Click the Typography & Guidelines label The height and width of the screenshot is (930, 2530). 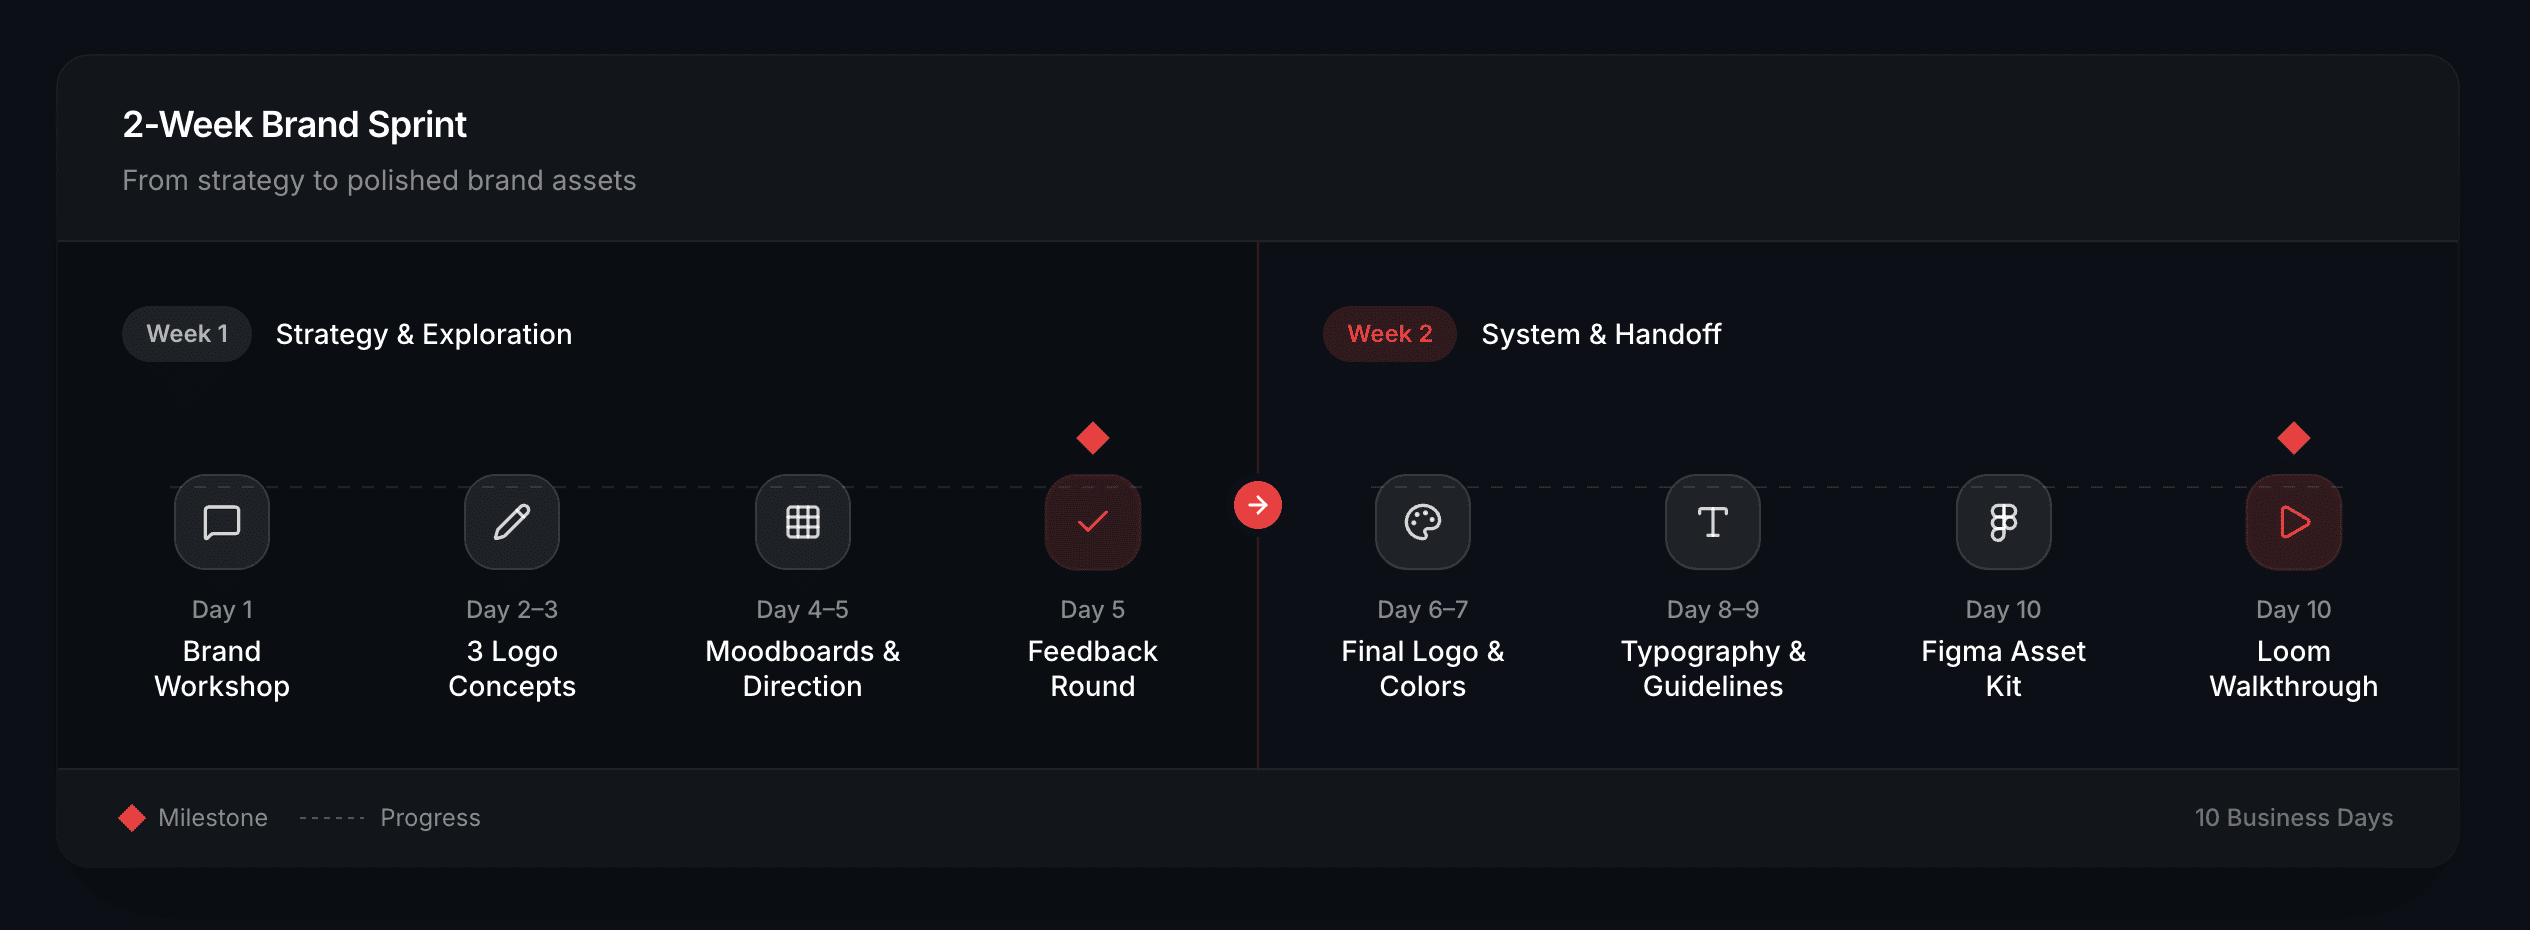[x=1712, y=668]
